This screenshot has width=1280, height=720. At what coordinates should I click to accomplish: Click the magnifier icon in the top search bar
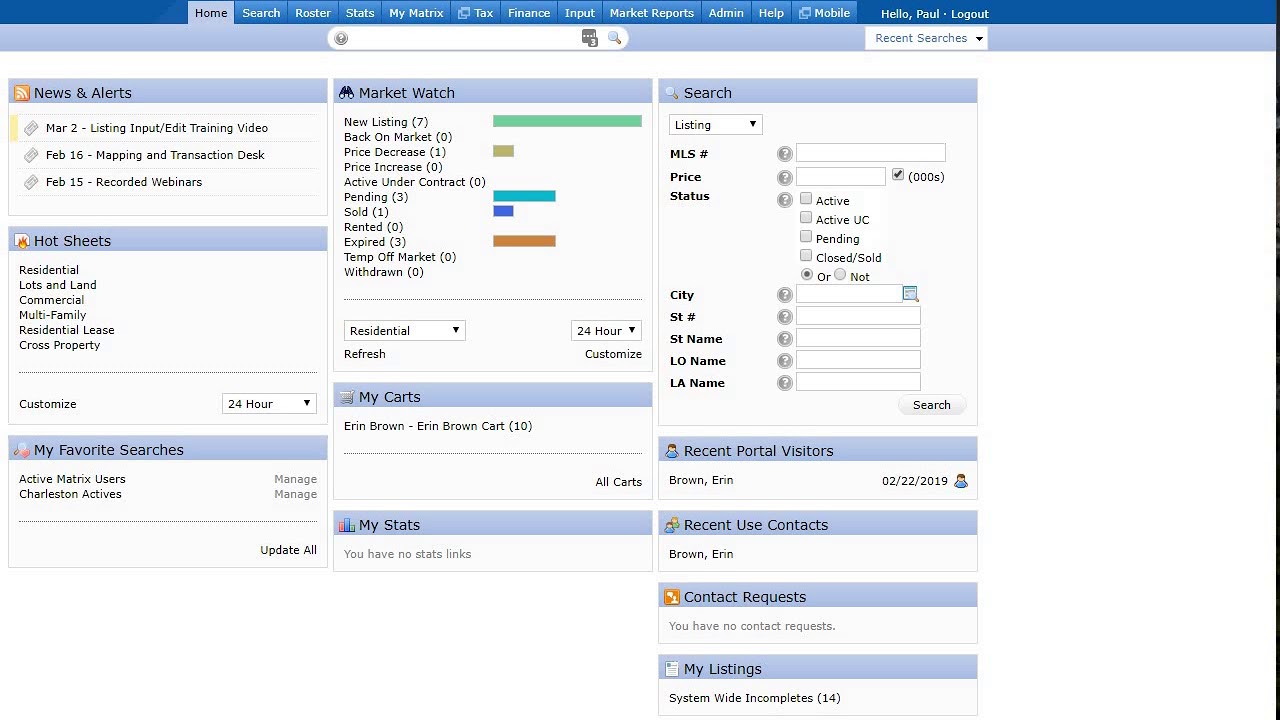click(x=614, y=38)
